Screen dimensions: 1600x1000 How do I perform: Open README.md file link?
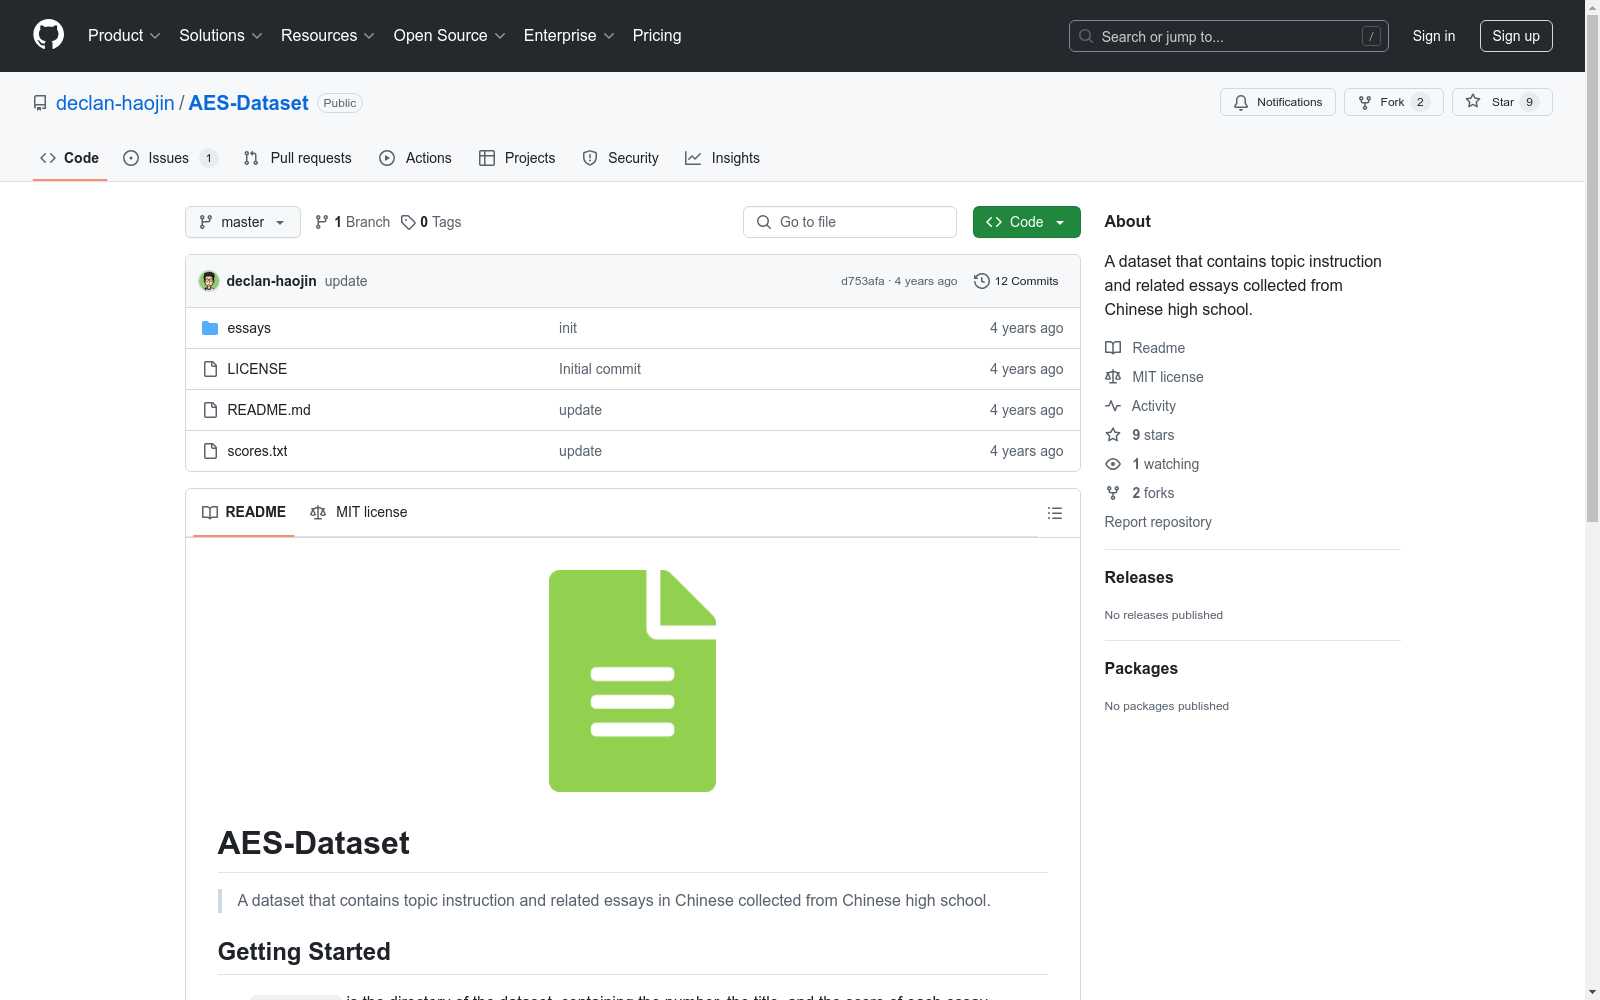pyautogui.click(x=269, y=410)
